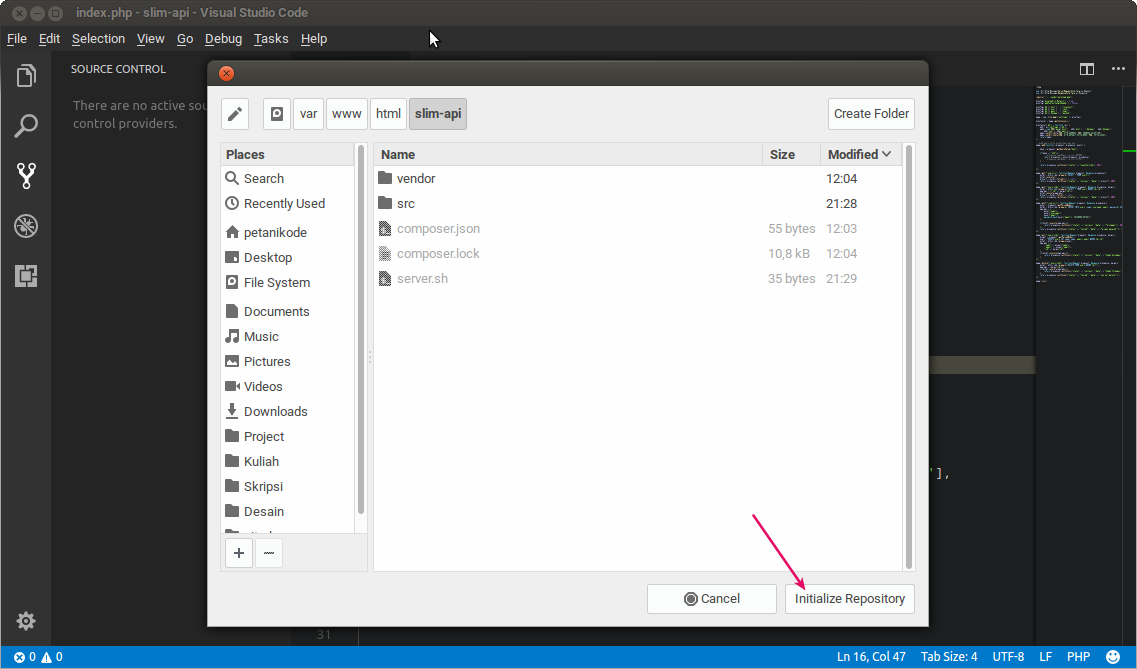Select the www breadcrumb in the path bar
The image size is (1137, 669).
pyautogui.click(x=347, y=113)
